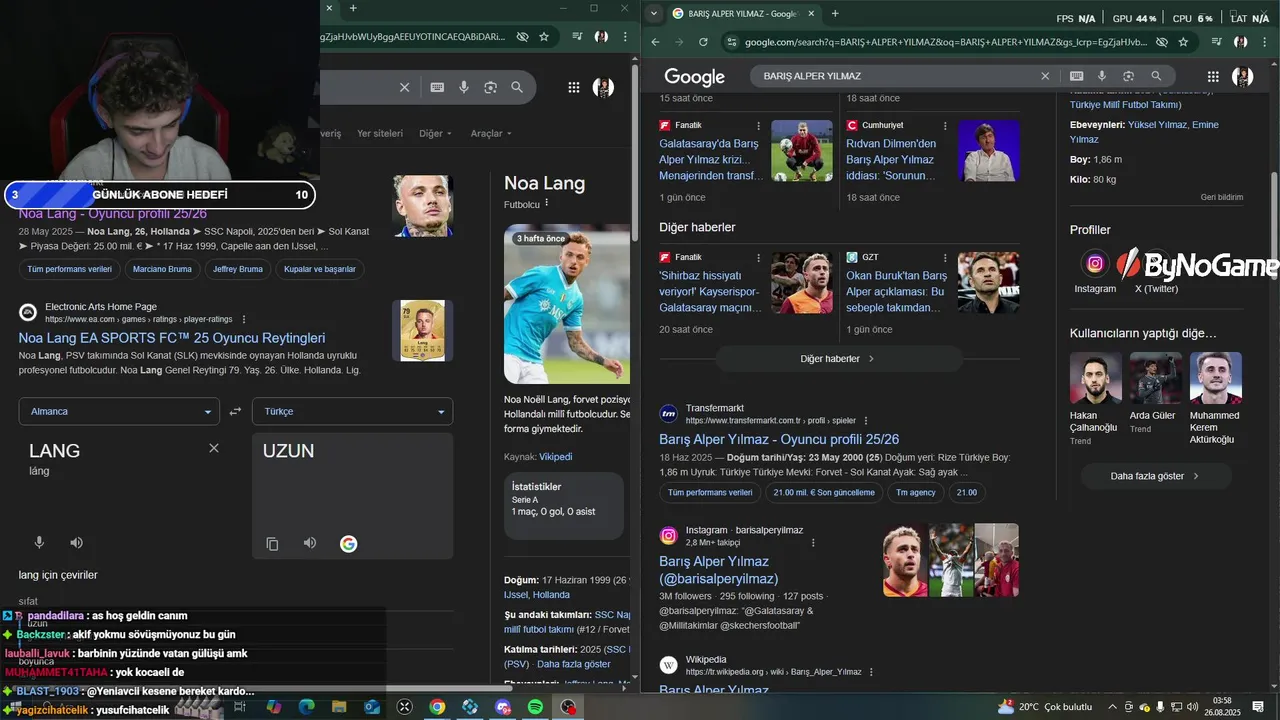Click the right window's vertical scrollbar

coord(1274,225)
